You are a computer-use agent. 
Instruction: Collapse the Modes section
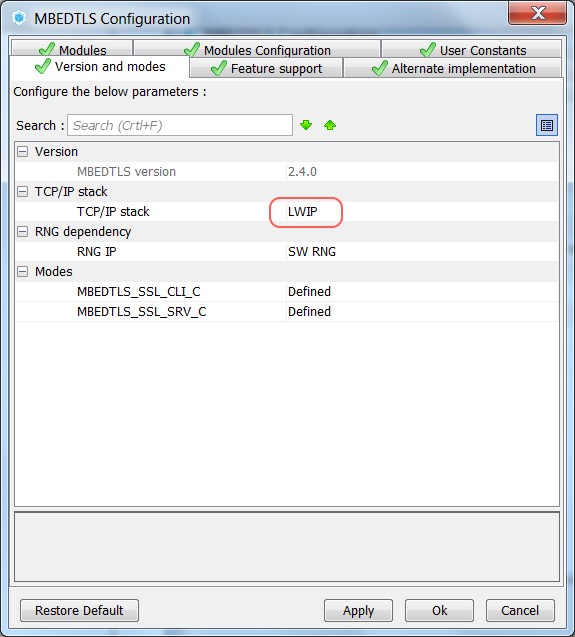pyautogui.click(x=23, y=271)
